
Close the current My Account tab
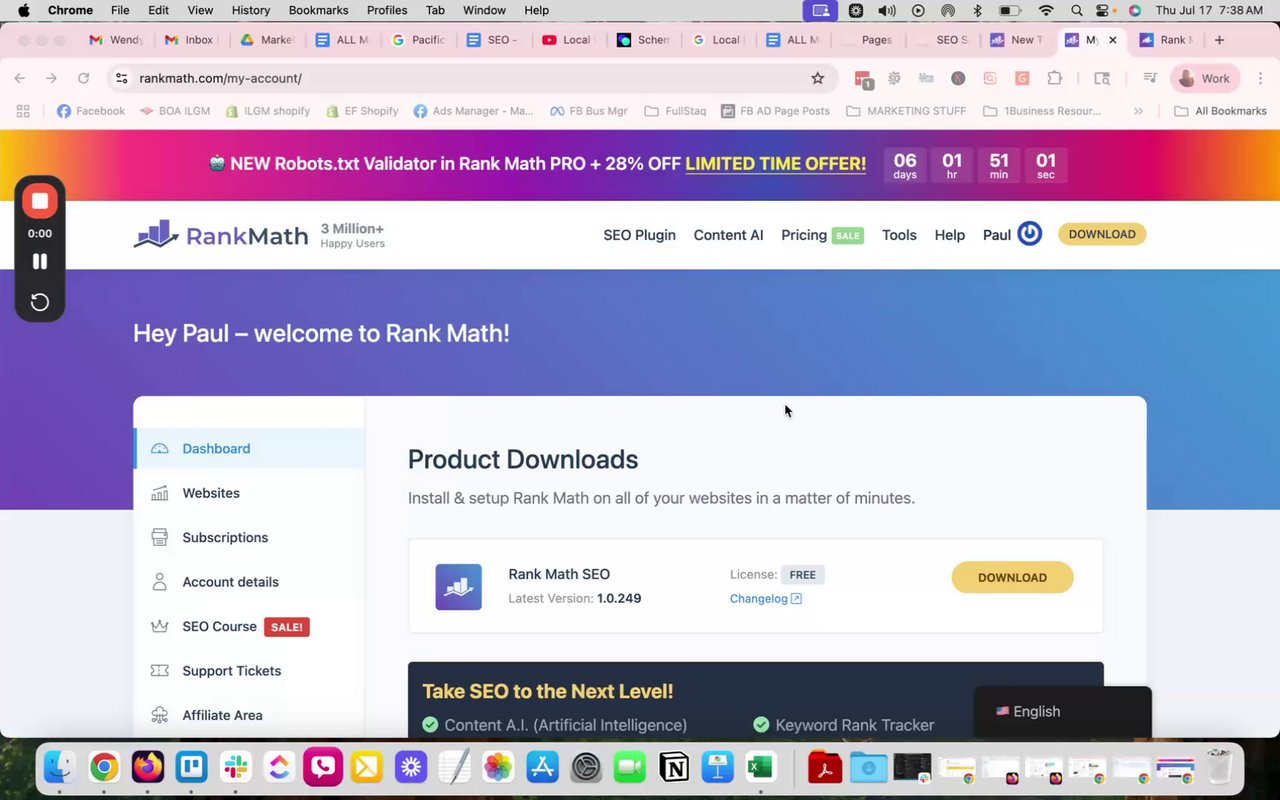[1112, 40]
